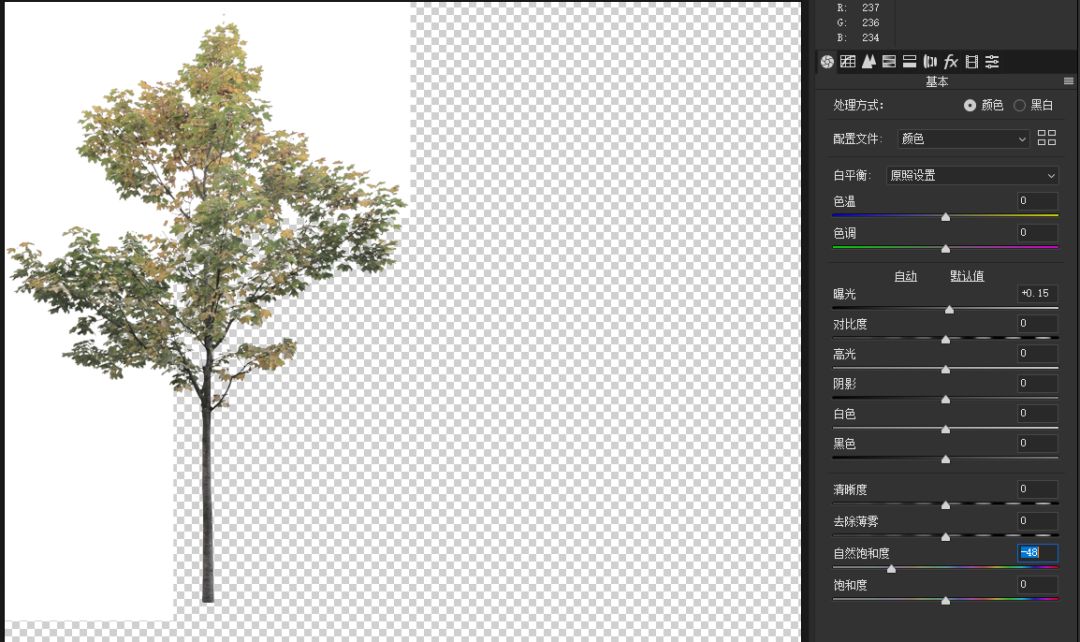
Task: Open the 基本 panel options menu
Action: (x=1068, y=82)
